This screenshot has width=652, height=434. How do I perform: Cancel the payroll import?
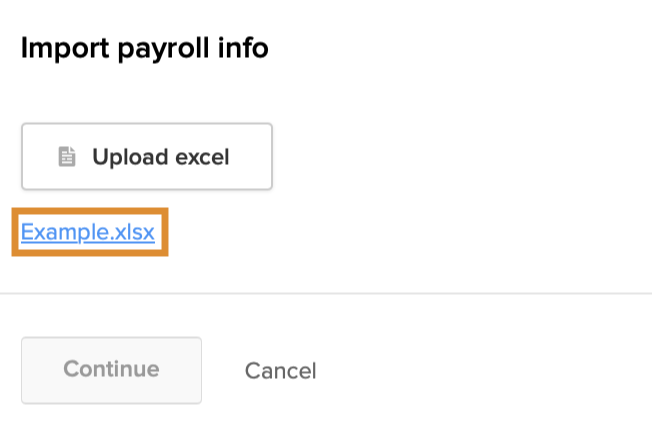coord(280,371)
